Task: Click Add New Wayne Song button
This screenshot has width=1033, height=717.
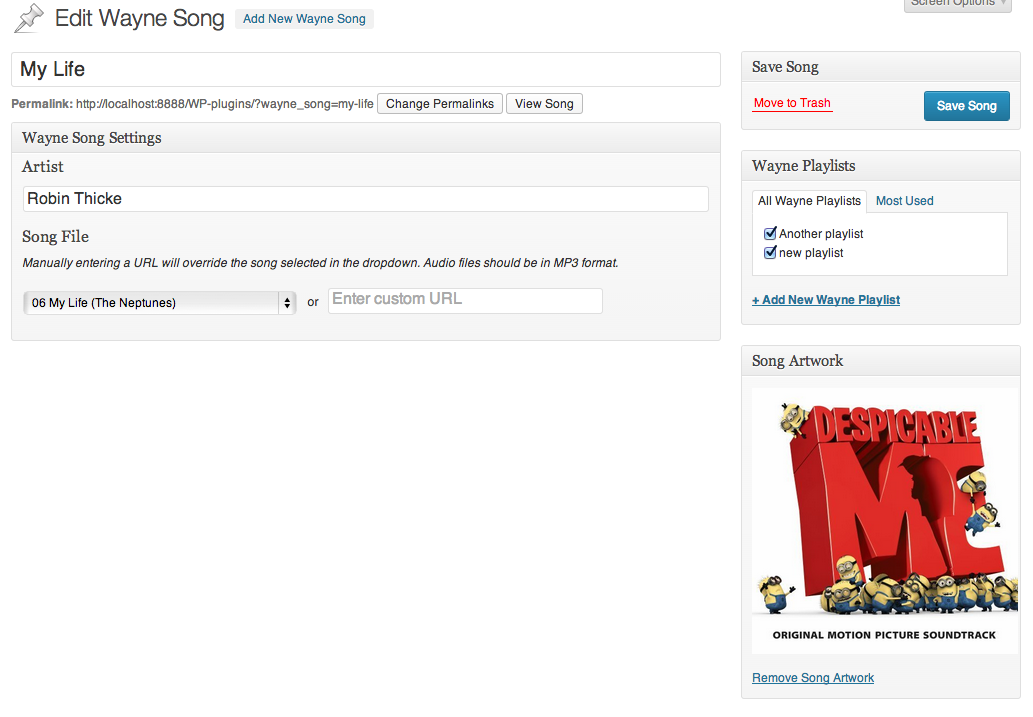Action: [304, 19]
